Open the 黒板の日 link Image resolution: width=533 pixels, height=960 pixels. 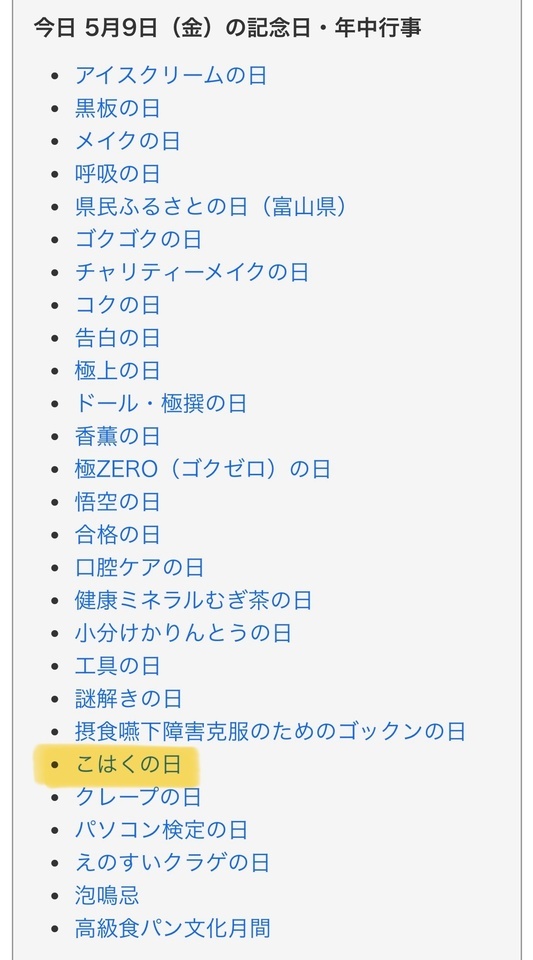point(117,108)
